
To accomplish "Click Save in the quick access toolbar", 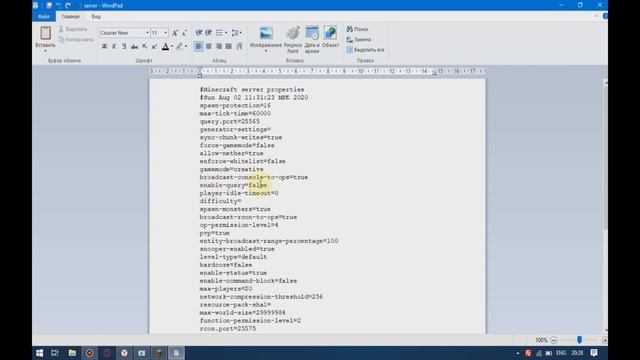I will (x=49, y=5).
